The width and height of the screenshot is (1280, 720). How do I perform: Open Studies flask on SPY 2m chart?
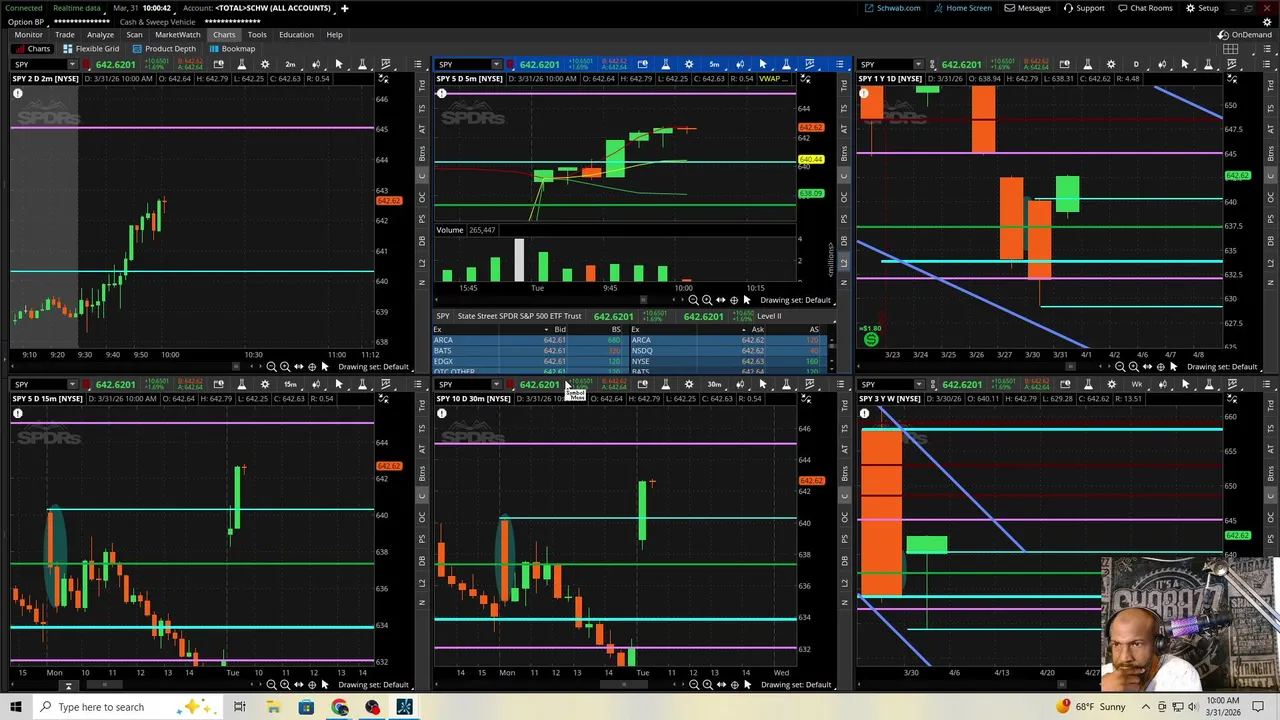(x=241, y=64)
